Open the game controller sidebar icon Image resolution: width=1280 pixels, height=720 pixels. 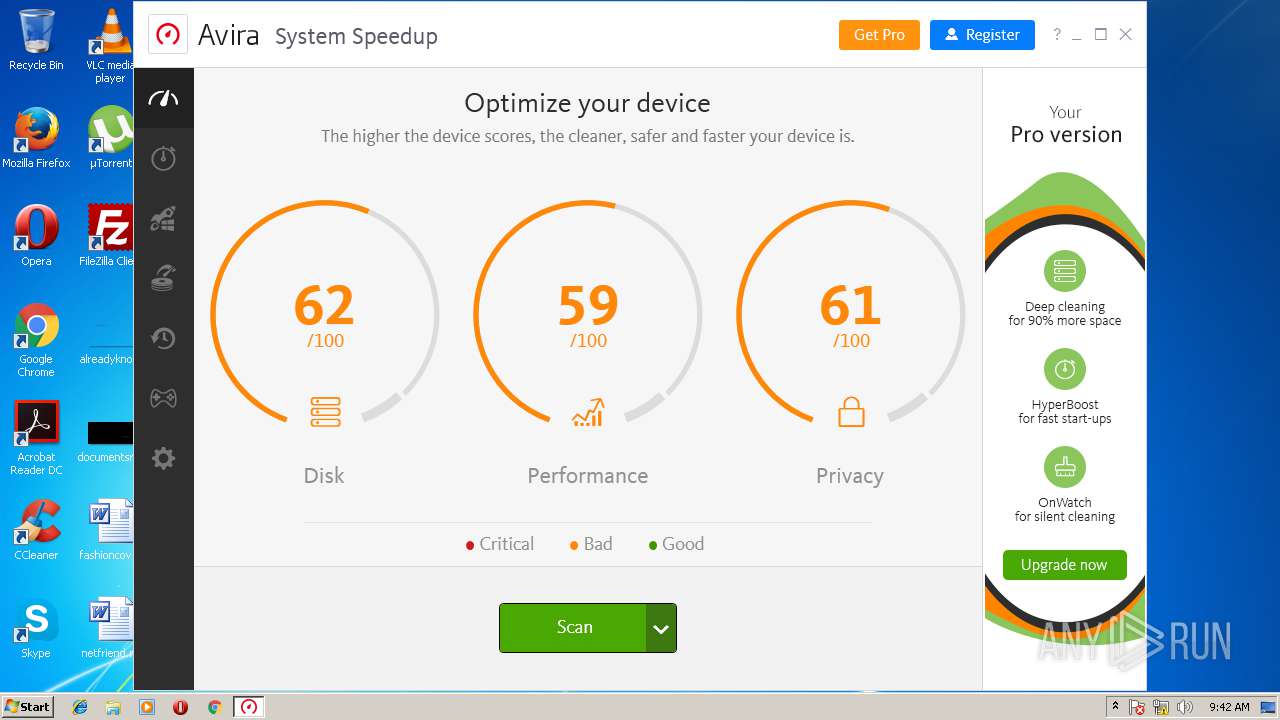coord(163,398)
